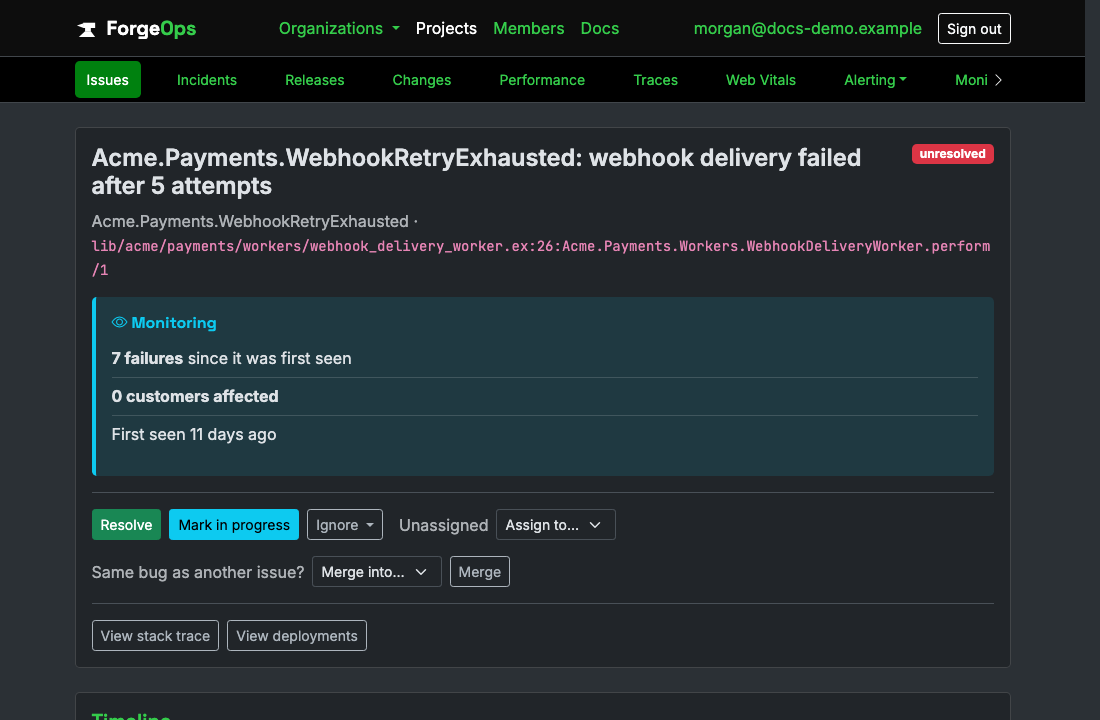Expand the Ignore dropdown
The image size is (1100, 720).
344,525
